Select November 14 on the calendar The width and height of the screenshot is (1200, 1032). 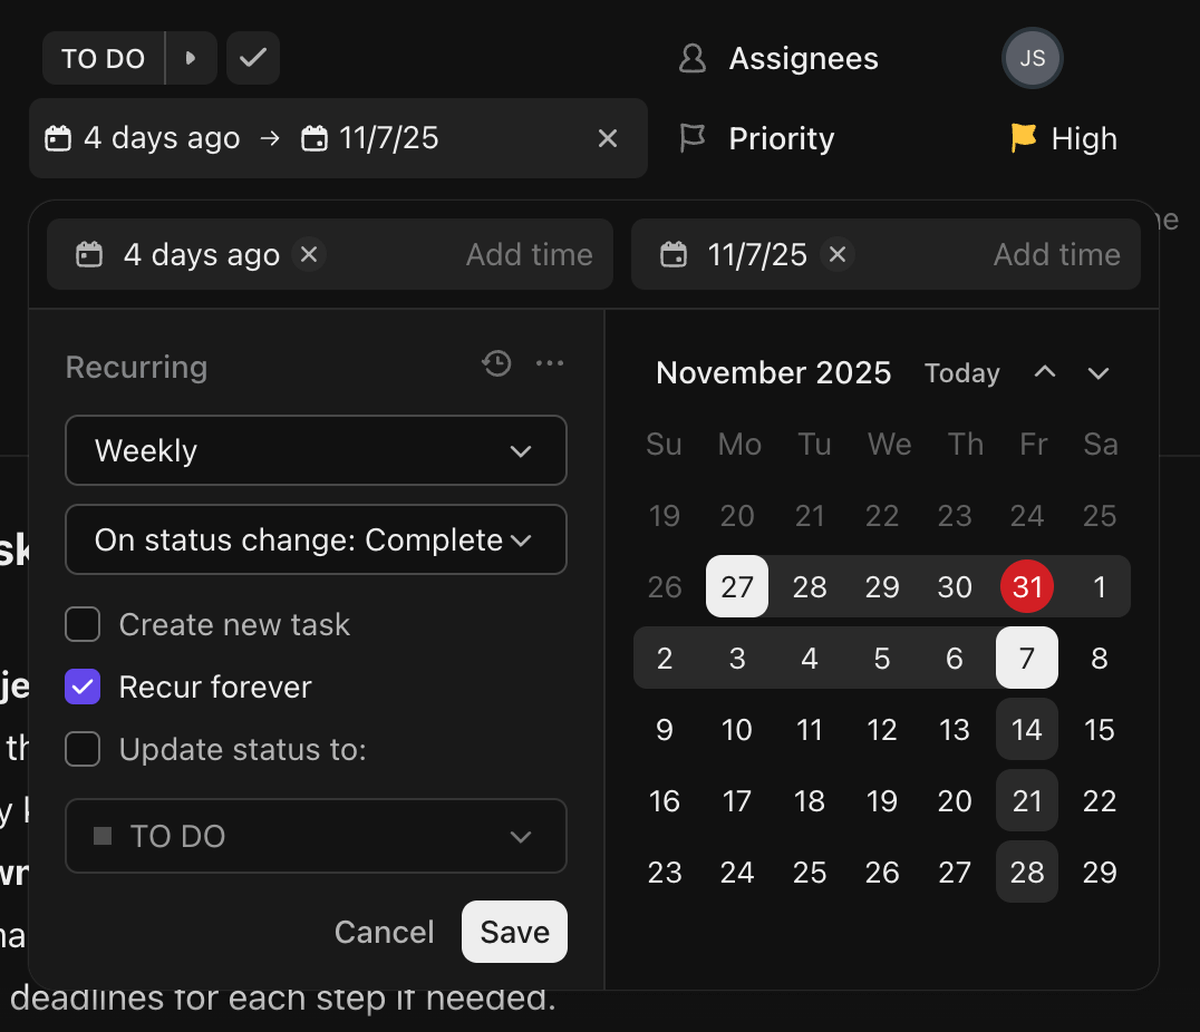[1026, 729]
